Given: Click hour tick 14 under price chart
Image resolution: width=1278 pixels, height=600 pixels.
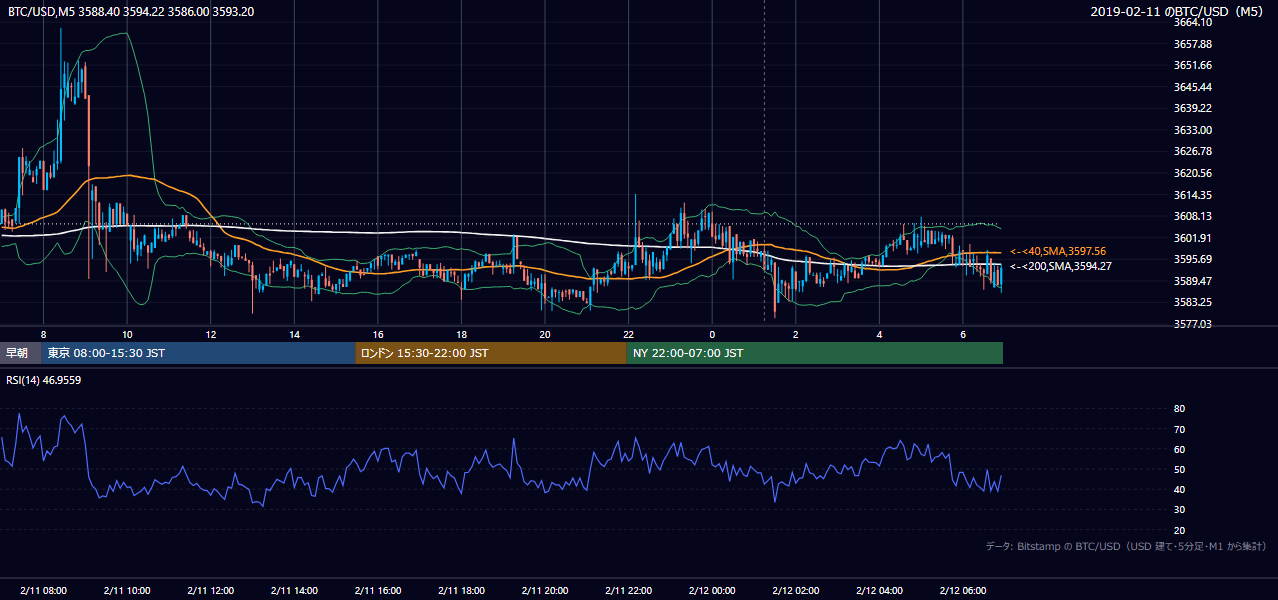Looking at the screenshot, I should point(294,334).
